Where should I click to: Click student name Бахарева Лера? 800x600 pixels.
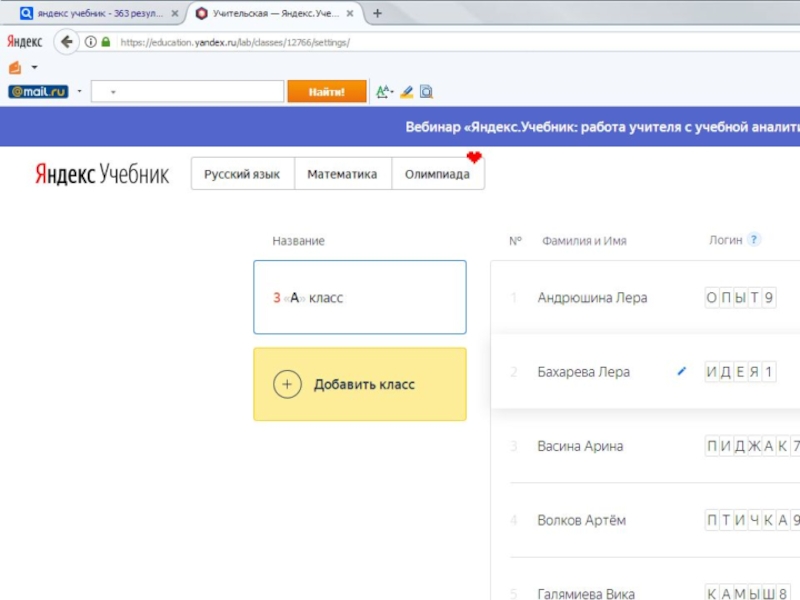[x=584, y=372]
